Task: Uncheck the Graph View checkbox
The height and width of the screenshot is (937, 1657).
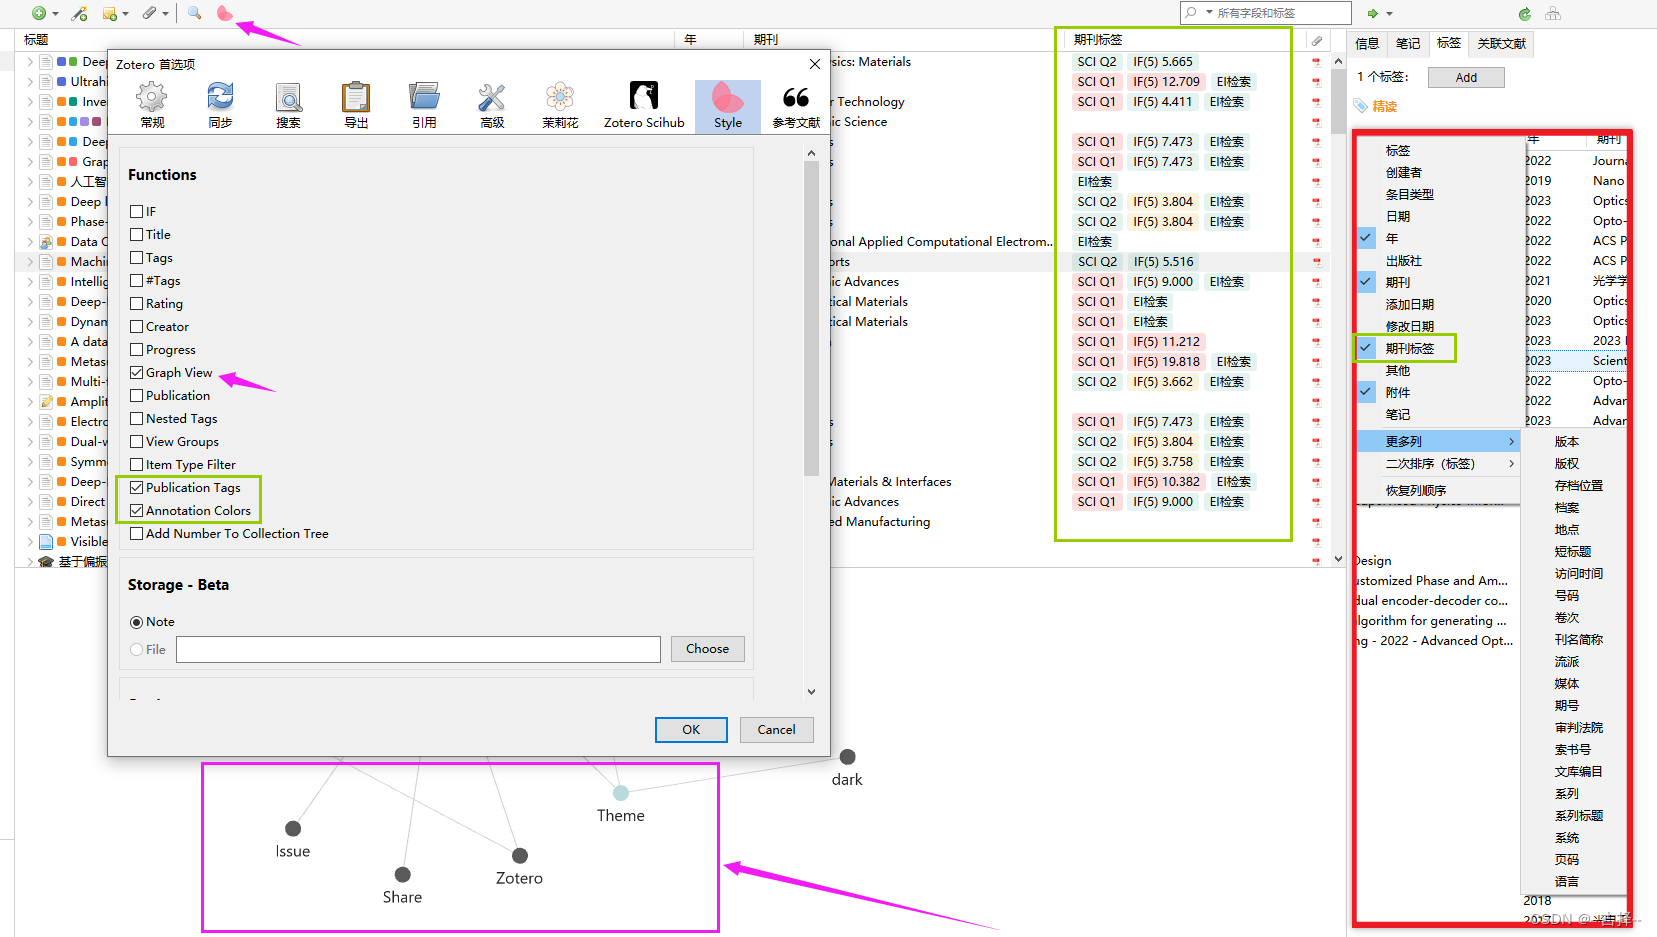Action: (137, 372)
